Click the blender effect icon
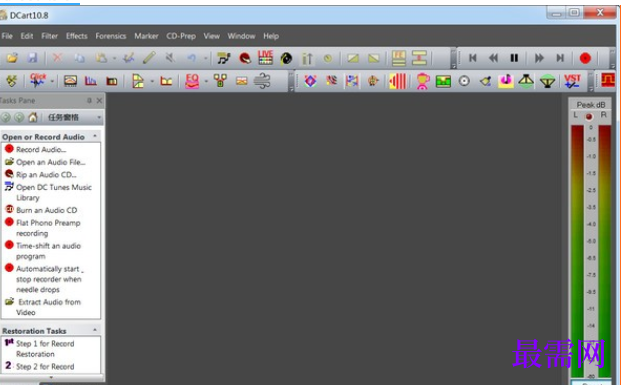This screenshot has height=385, width=624. click(422, 81)
